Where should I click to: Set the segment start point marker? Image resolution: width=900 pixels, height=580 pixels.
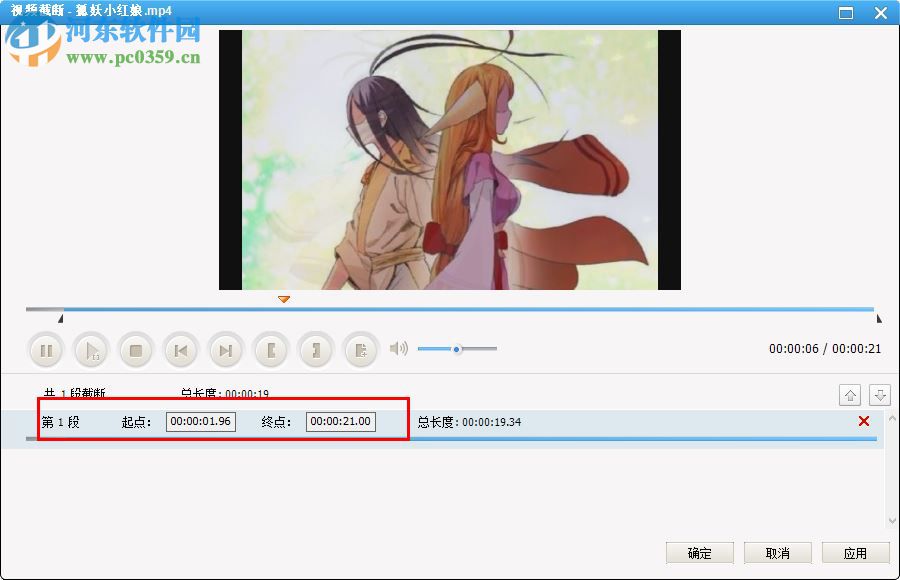pos(270,350)
